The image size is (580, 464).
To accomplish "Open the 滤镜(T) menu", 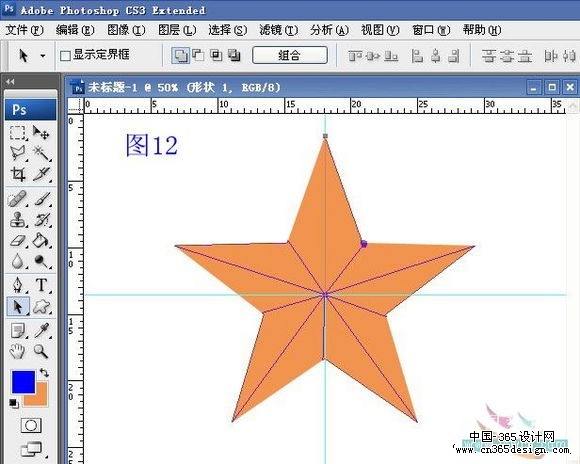I will 278,30.
